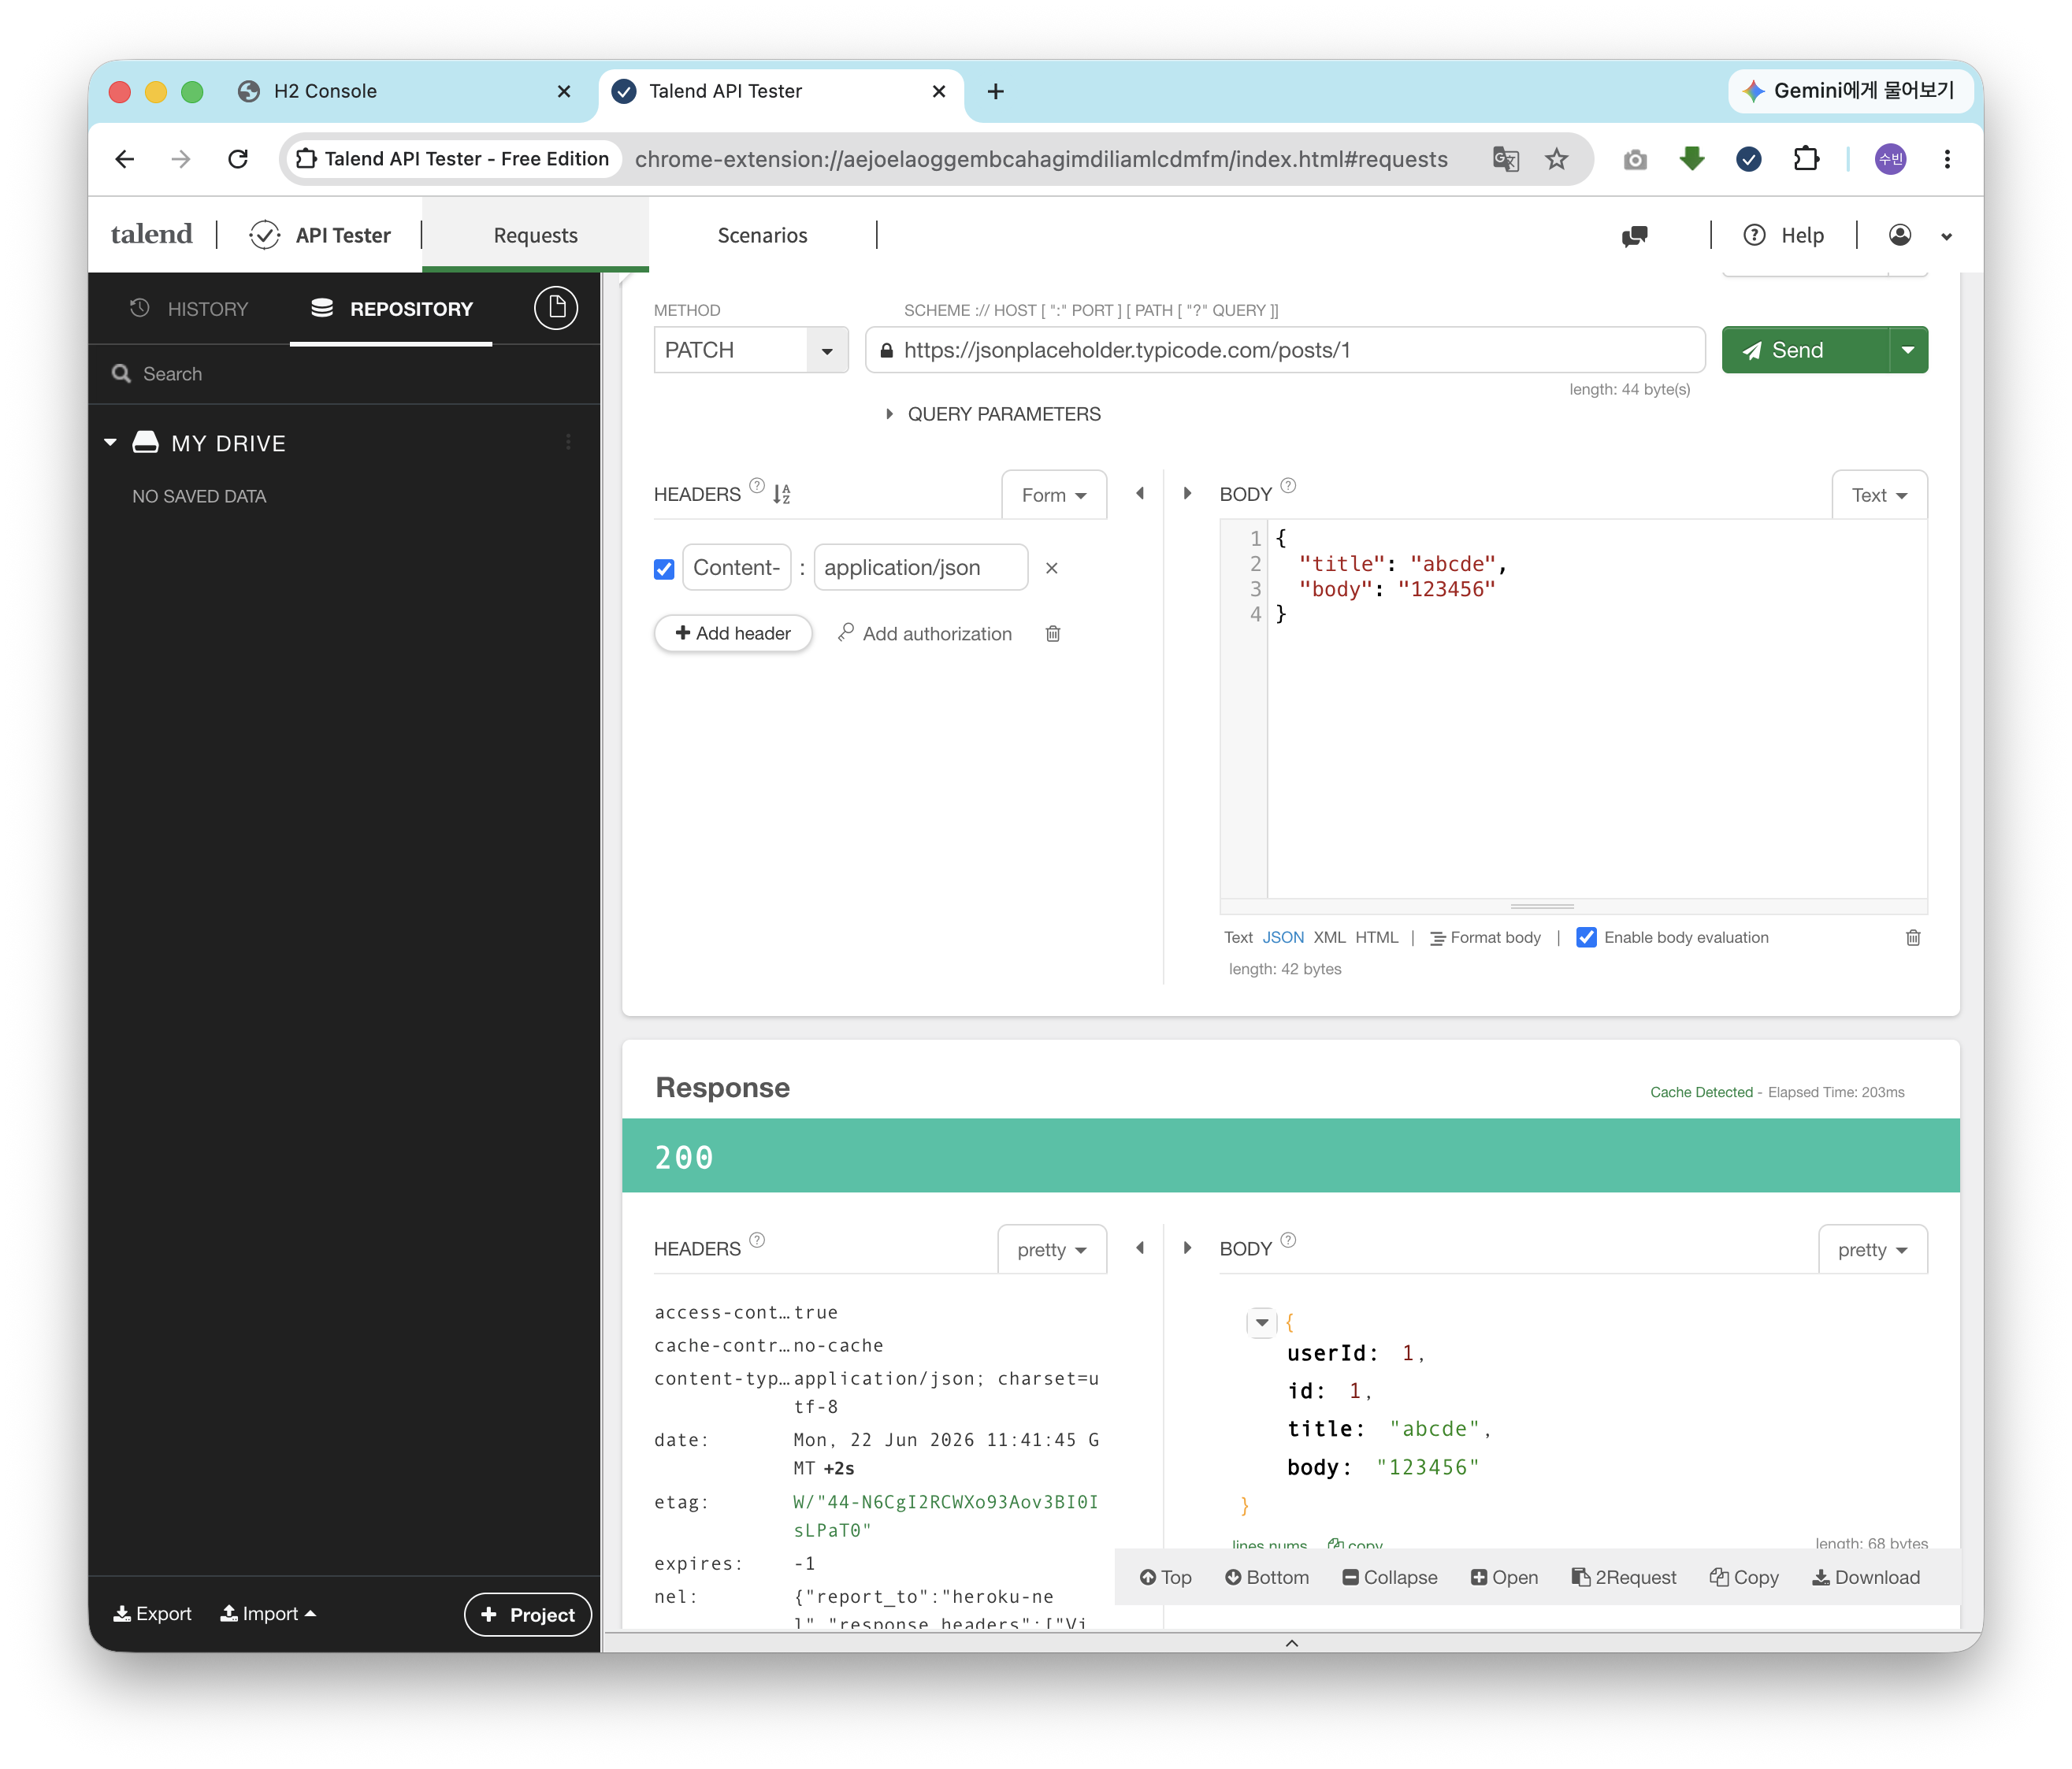Screen dimensions: 2072x1769
Task: Collapse the MY DRIVE tree
Action: pos(110,442)
